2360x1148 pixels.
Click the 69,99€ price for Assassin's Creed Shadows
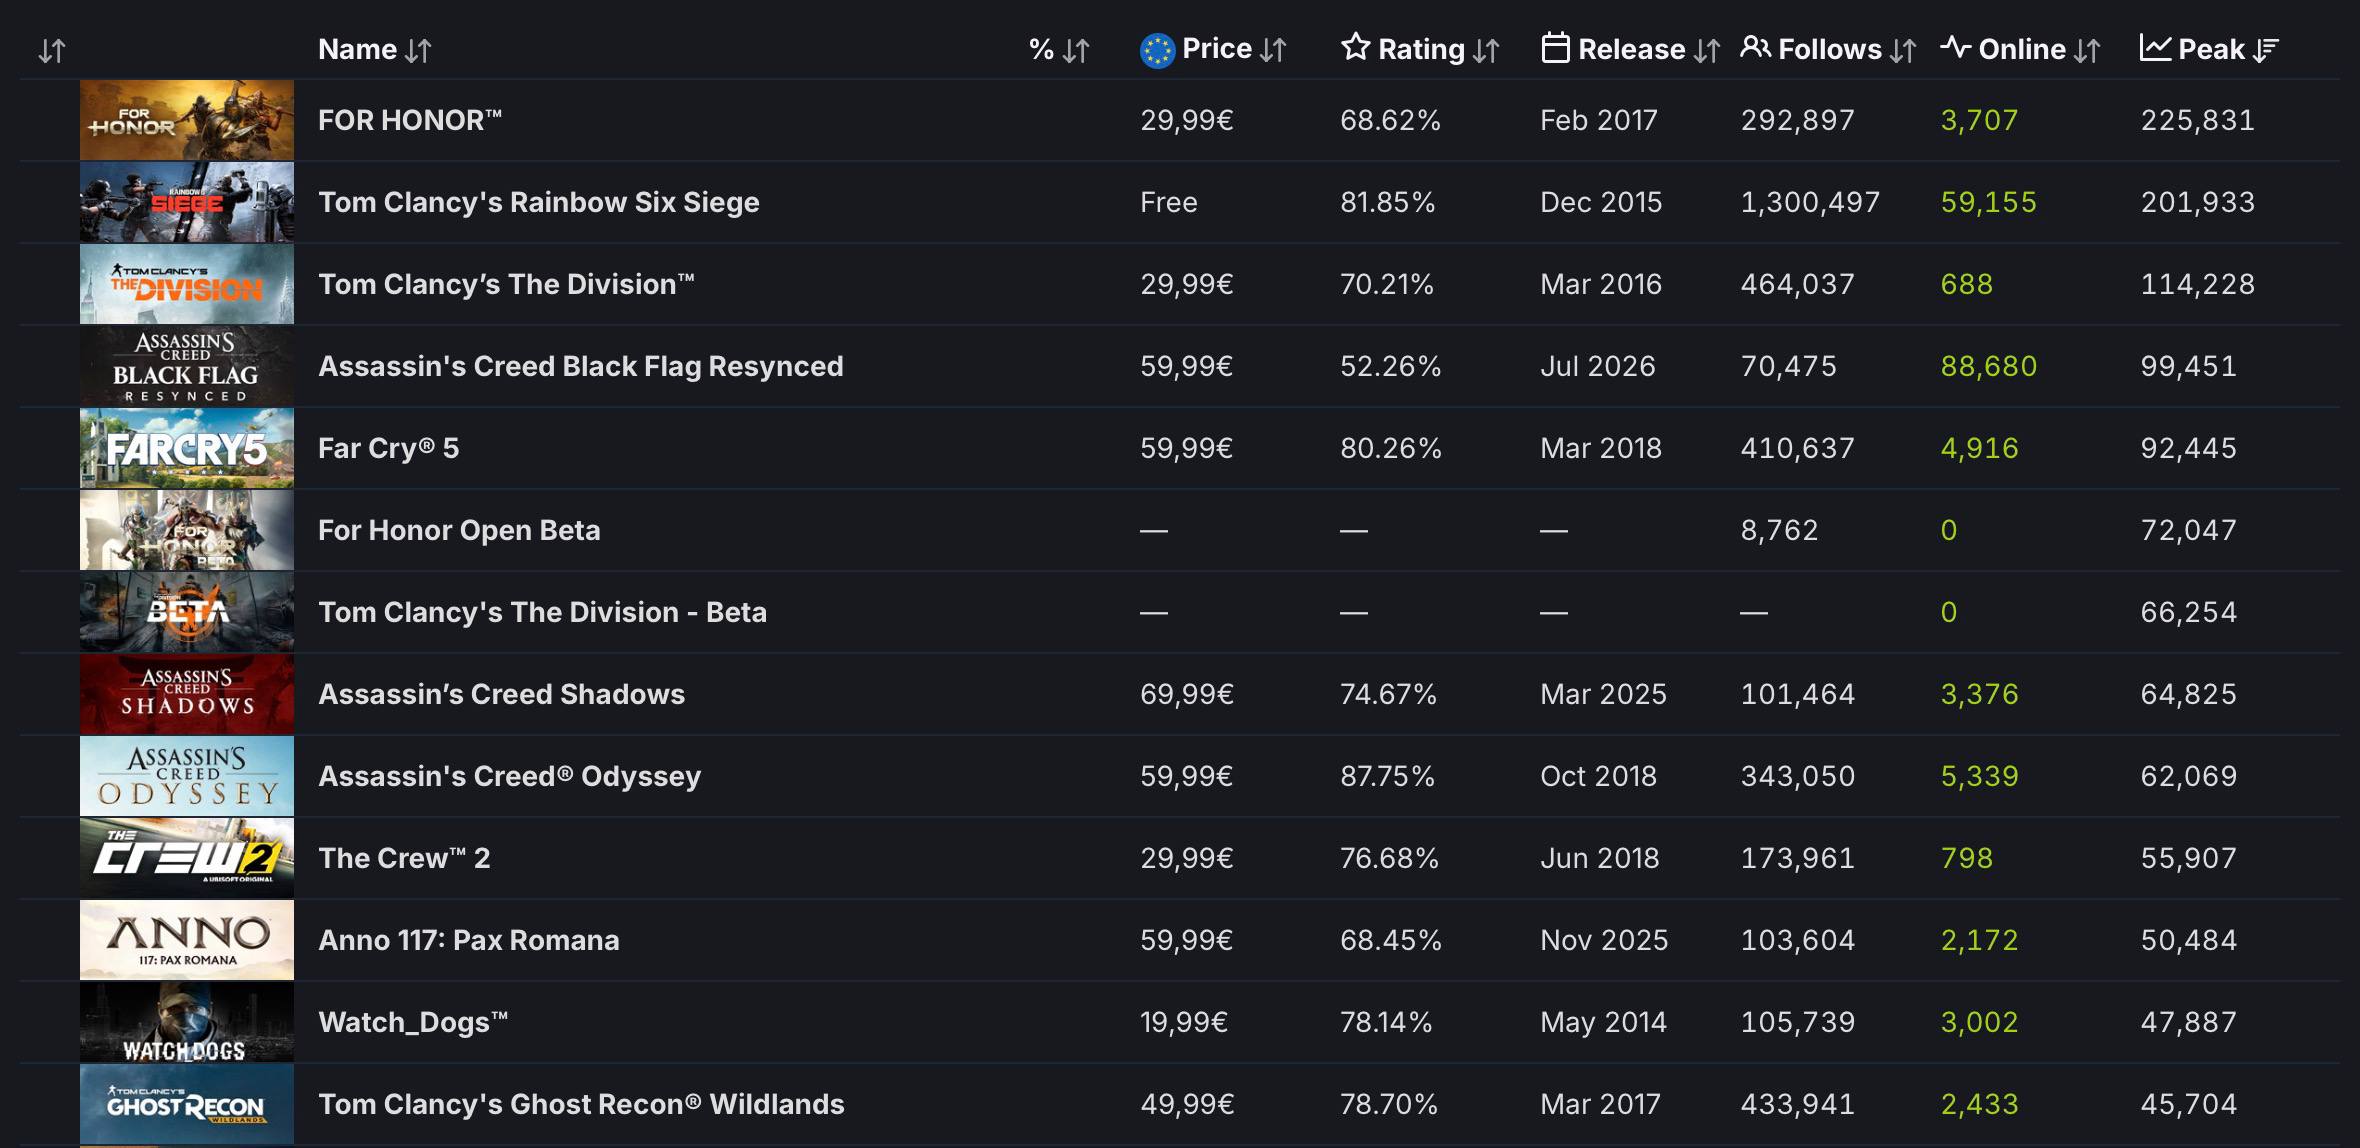[x=1187, y=694]
